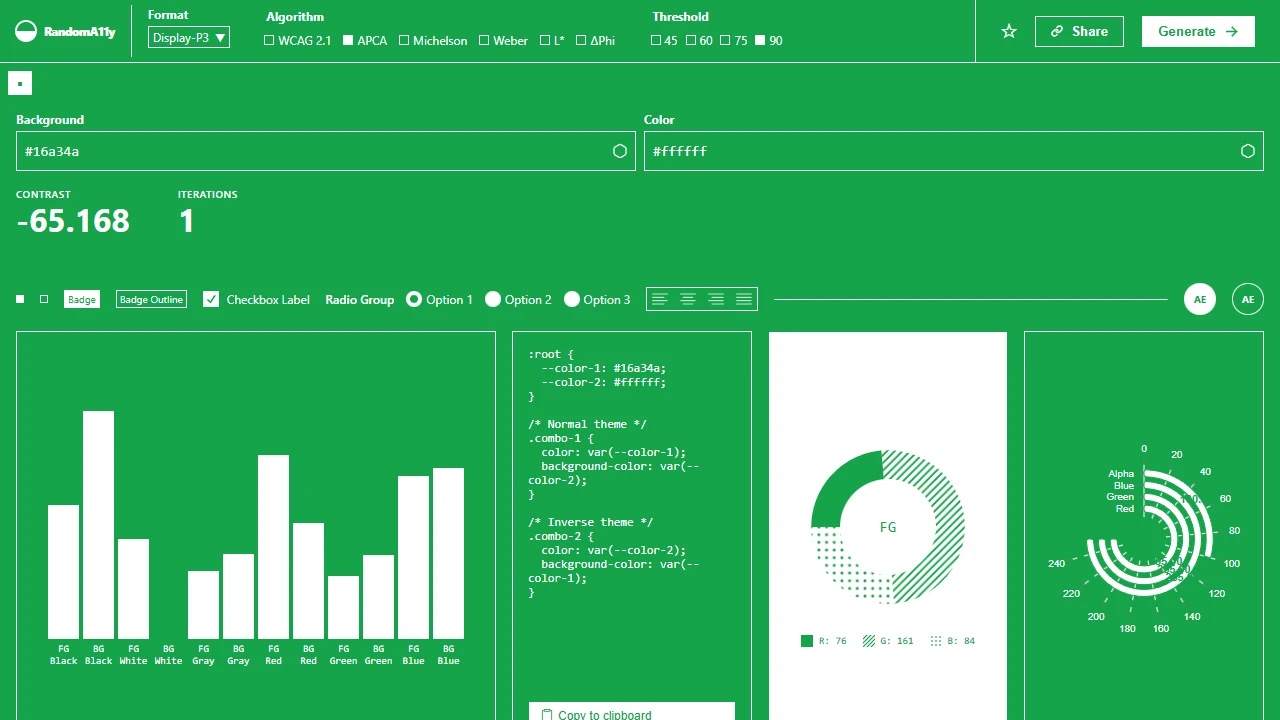The image size is (1280, 720).
Task: Click the star favorite icon in the top bar
Action: click(x=1008, y=31)
